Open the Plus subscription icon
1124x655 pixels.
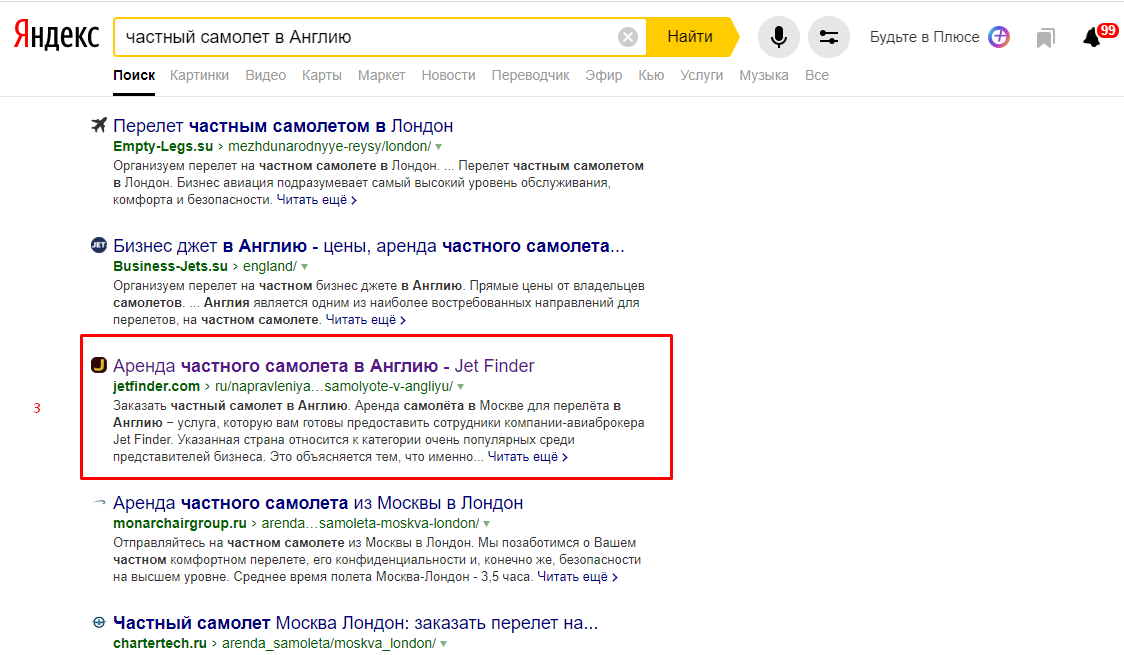coord(999,37)
